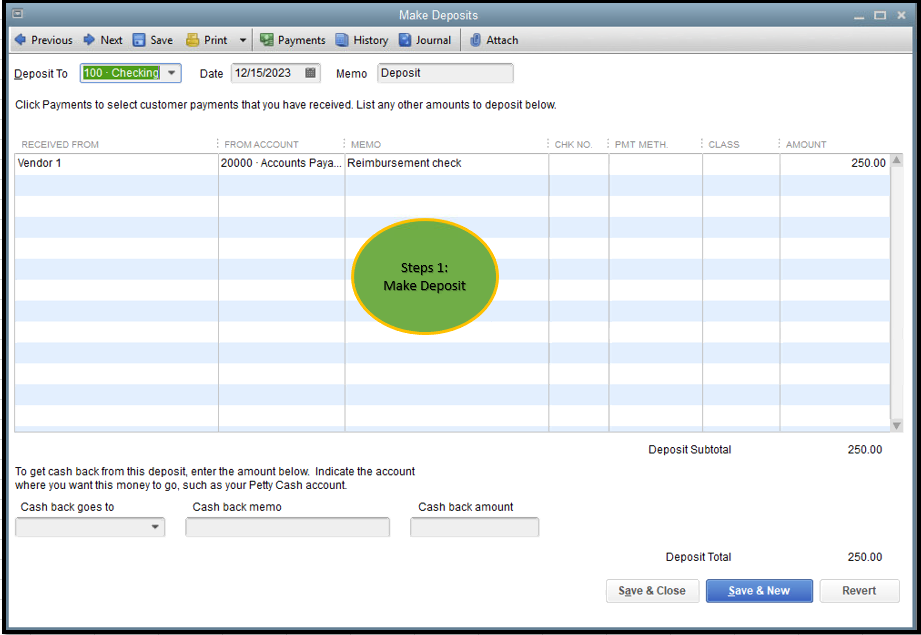Viewport: 921px width, 635px height.
Task: Maximize the Make Deposits window
Action: [x=880, y=15]
